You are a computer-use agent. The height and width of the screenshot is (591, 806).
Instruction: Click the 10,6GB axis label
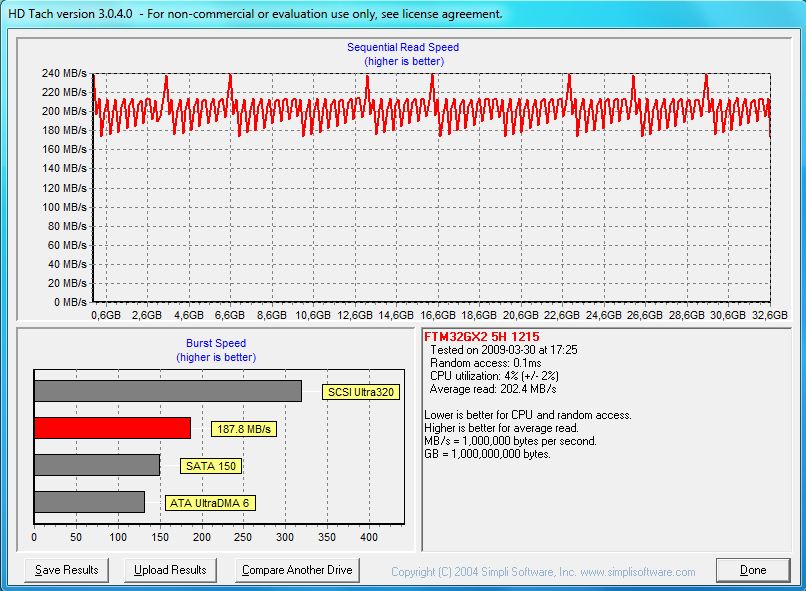[x=313, y=315]
